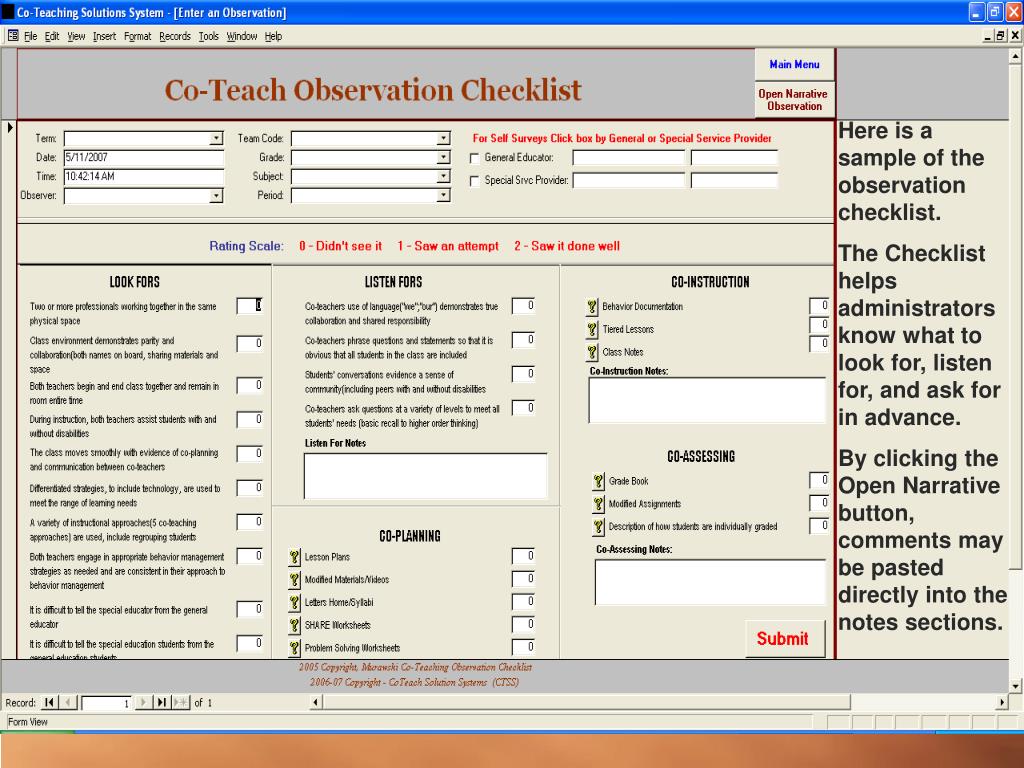The width and height of the screenshot is (1024, 768).
Task: Click help icon beside Behavior Documentation
Action: [592, 306]
